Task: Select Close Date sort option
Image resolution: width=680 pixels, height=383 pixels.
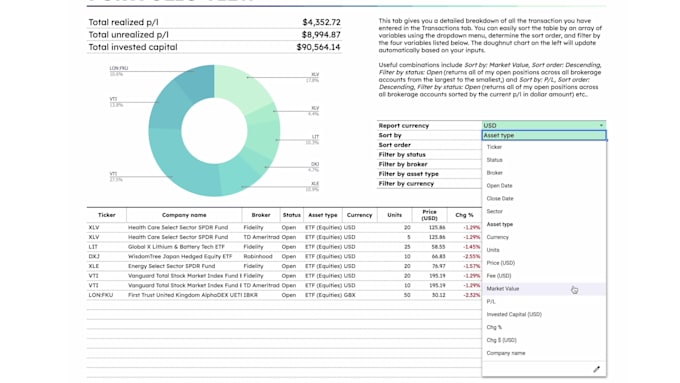Action: 544,199
